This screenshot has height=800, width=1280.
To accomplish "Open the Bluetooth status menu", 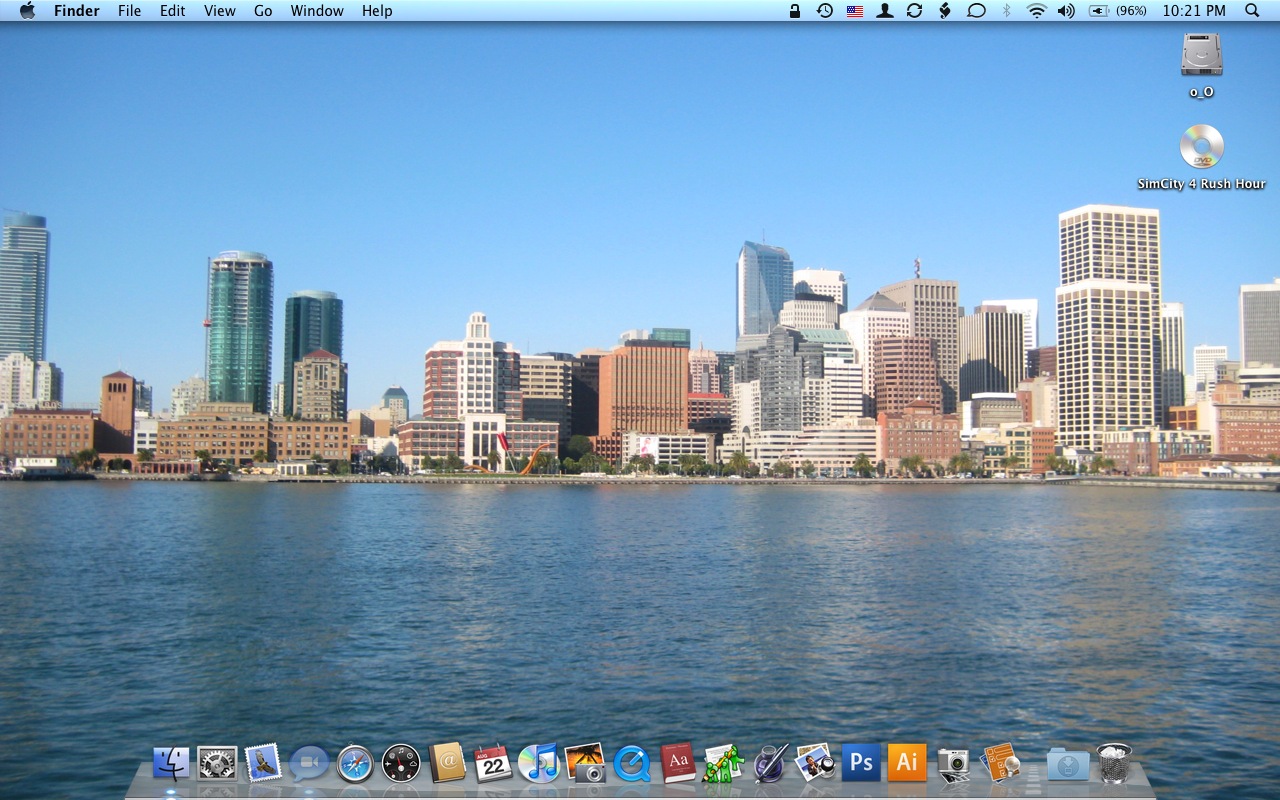I will click(x=1007, y=11).
